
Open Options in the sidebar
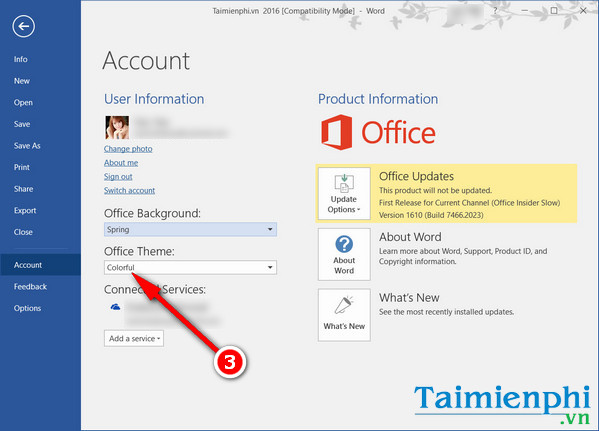tap(28, 308)
